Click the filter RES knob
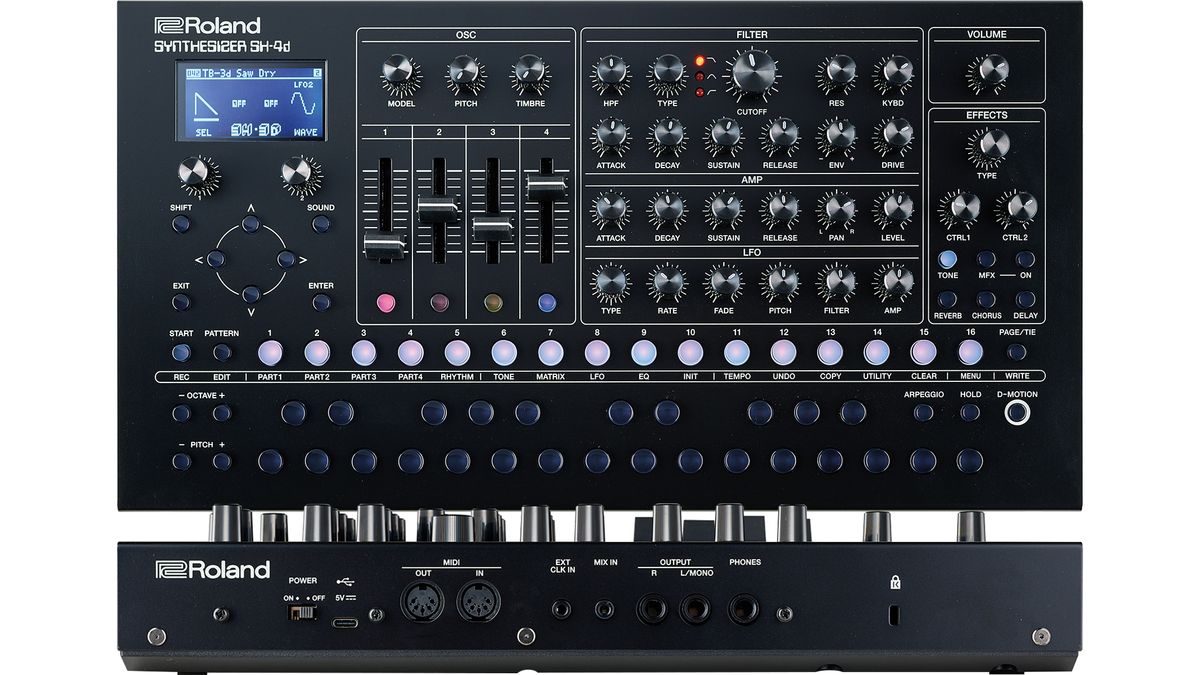The height and width of the screenshot is (675, 1200). pos(836,74)
